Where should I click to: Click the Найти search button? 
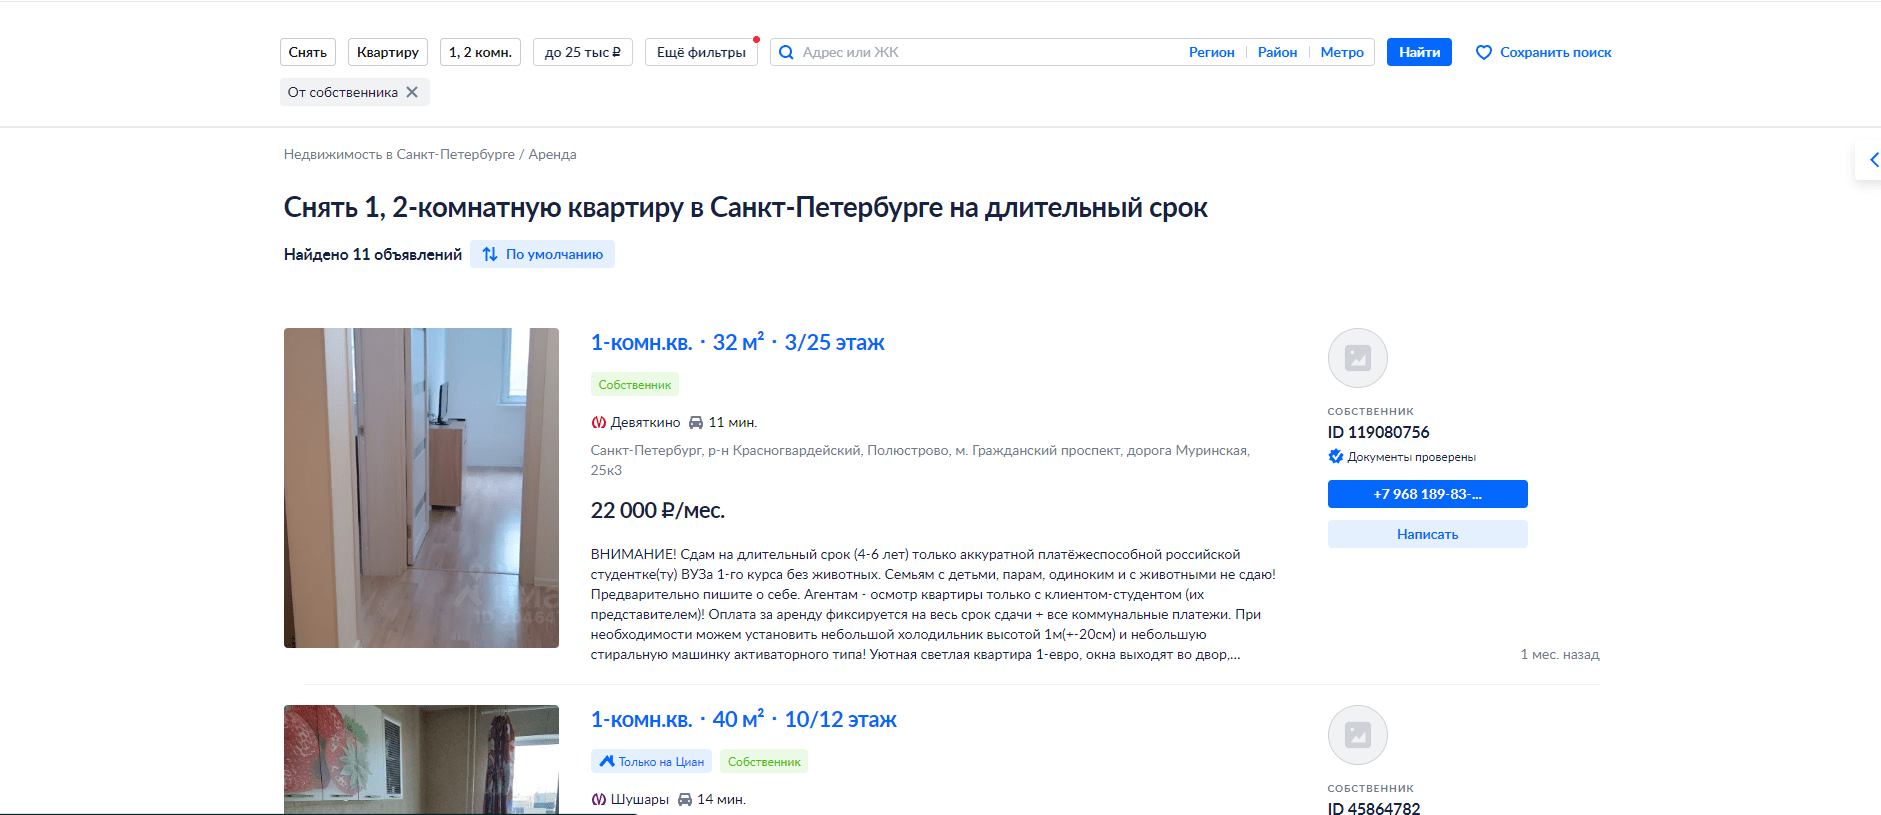tap(1419, 52)
